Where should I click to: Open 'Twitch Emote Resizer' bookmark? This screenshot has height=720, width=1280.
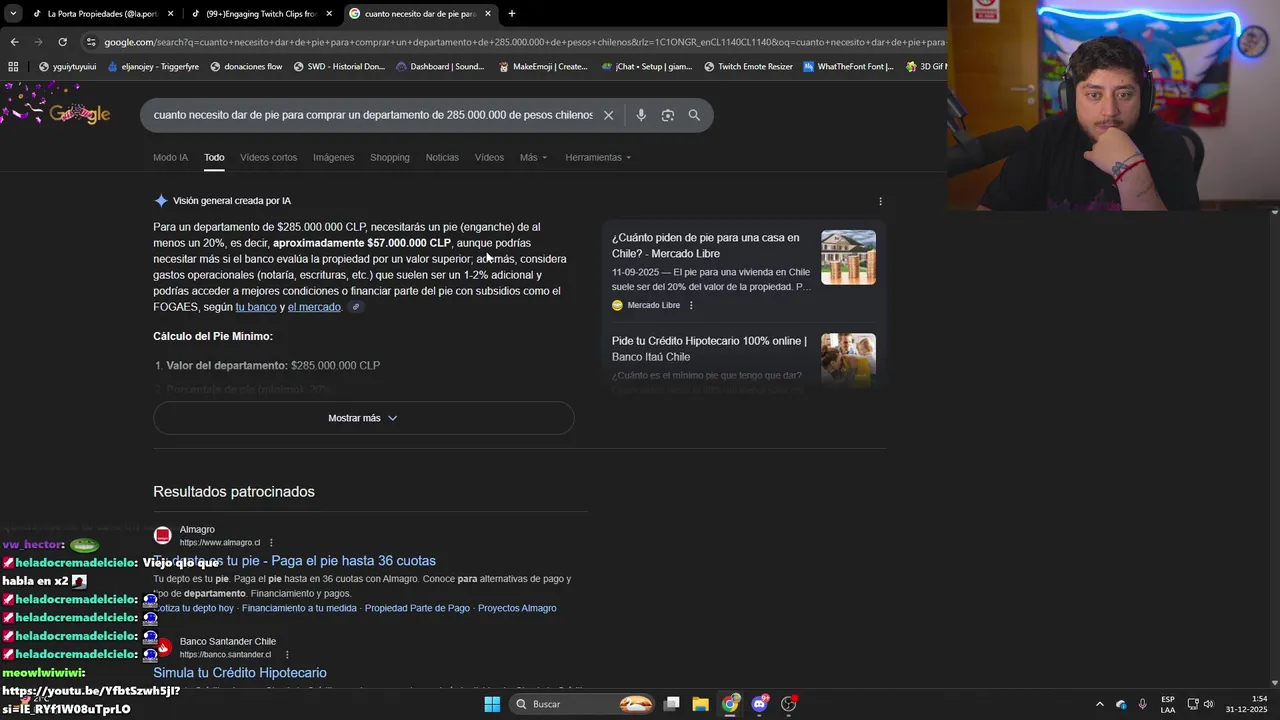(748, 67)
